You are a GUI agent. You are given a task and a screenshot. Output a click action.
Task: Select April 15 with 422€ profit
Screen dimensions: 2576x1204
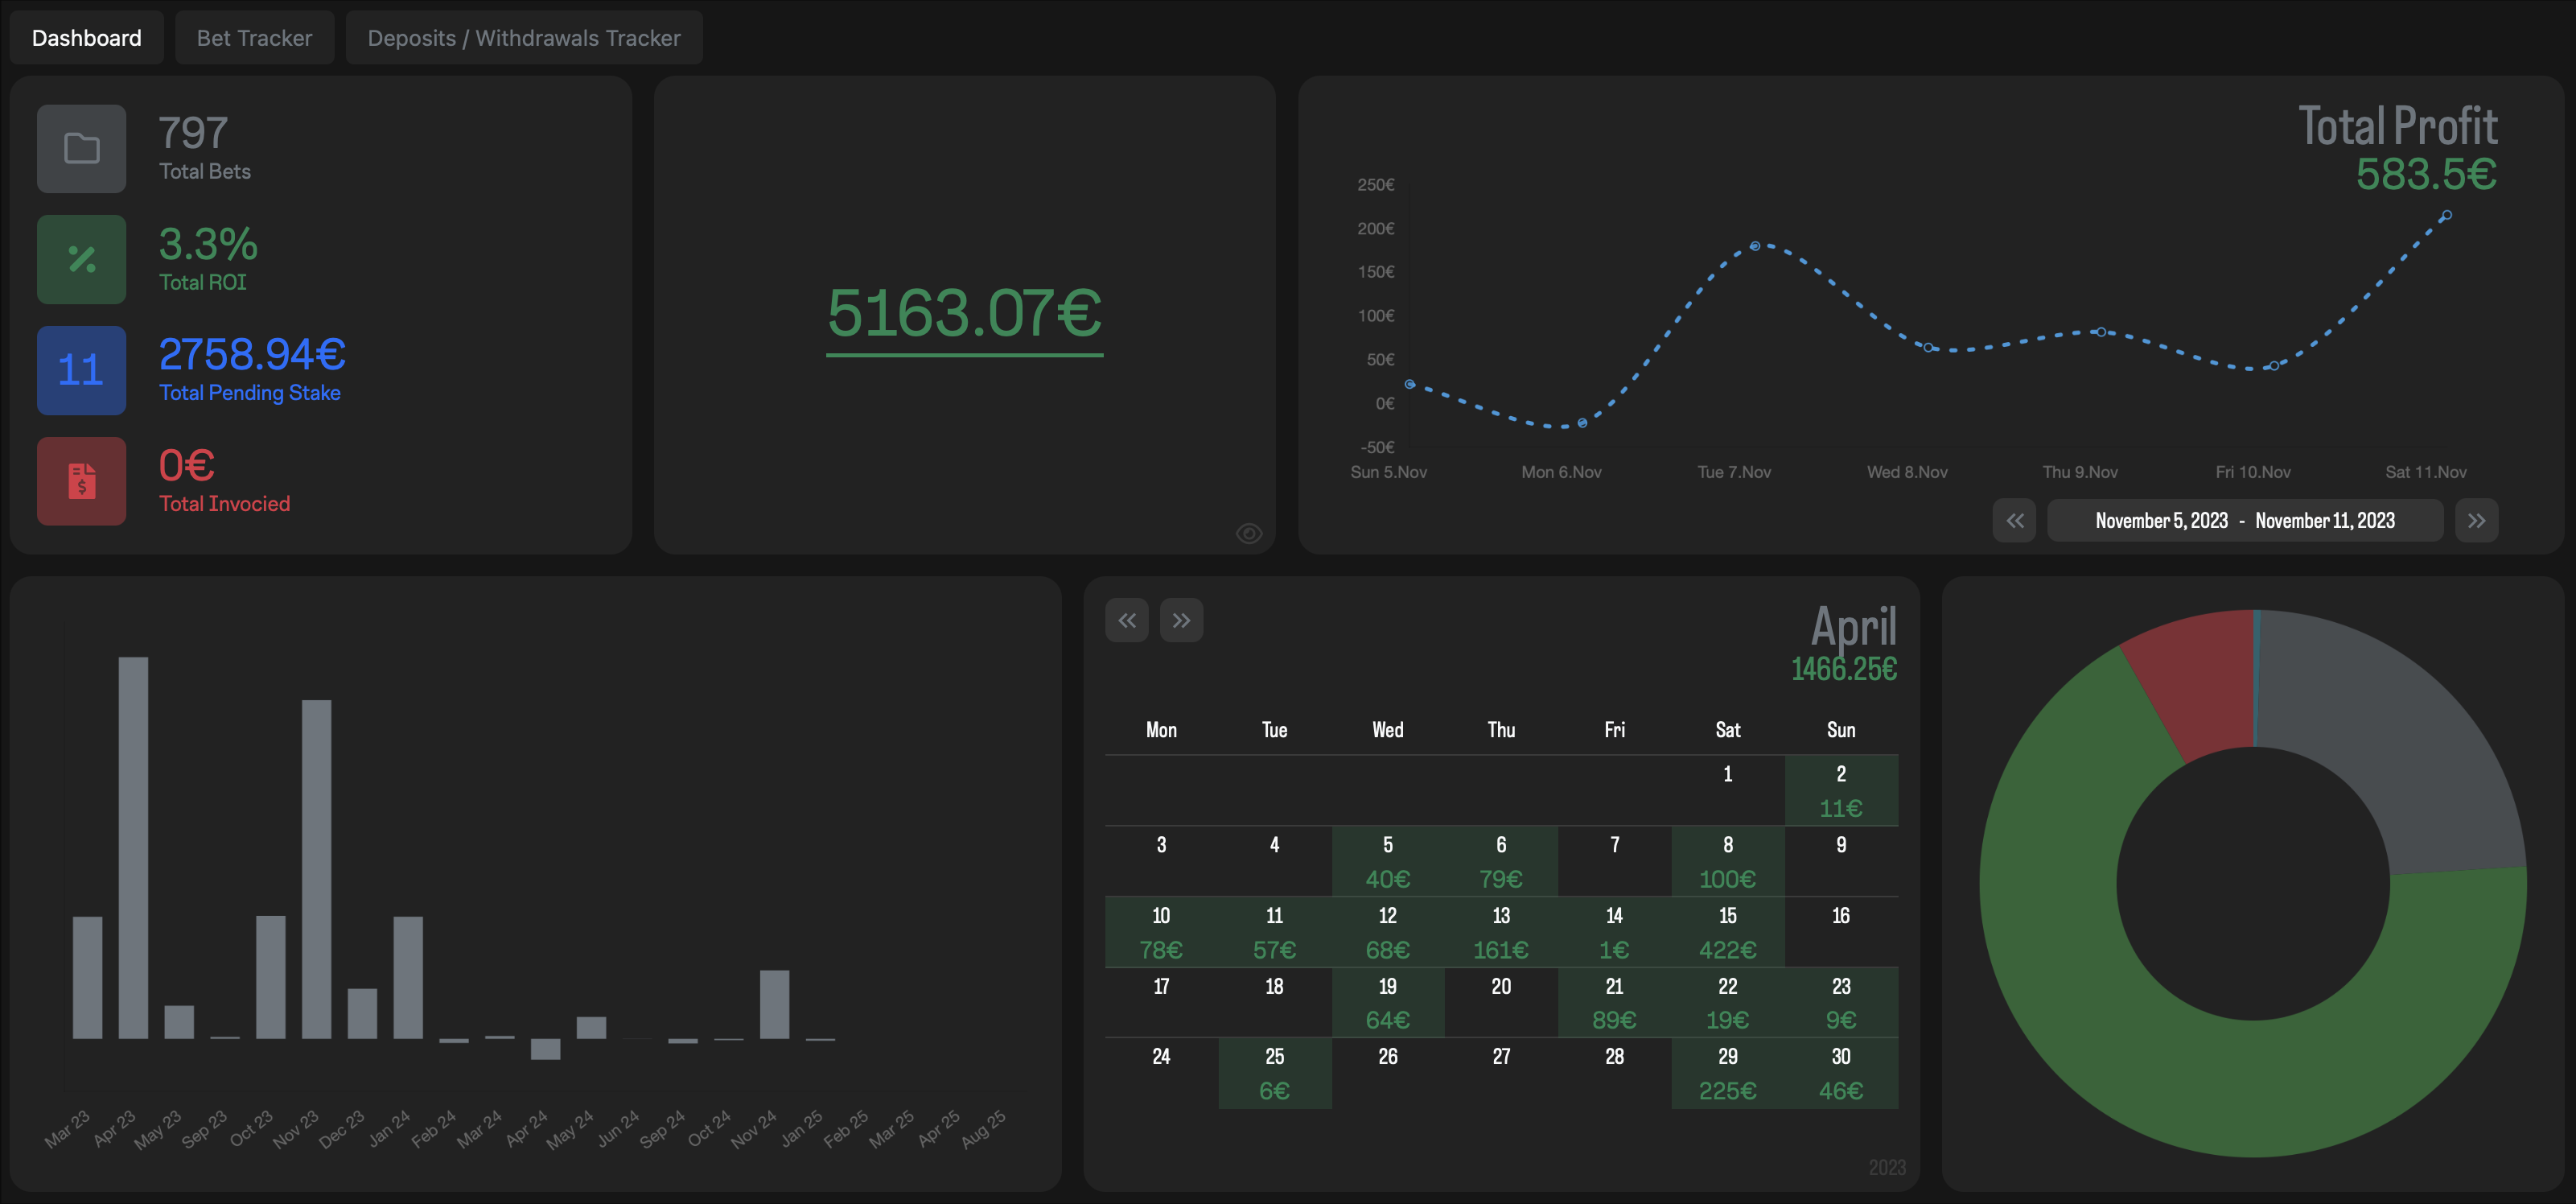pos(1727,932)
